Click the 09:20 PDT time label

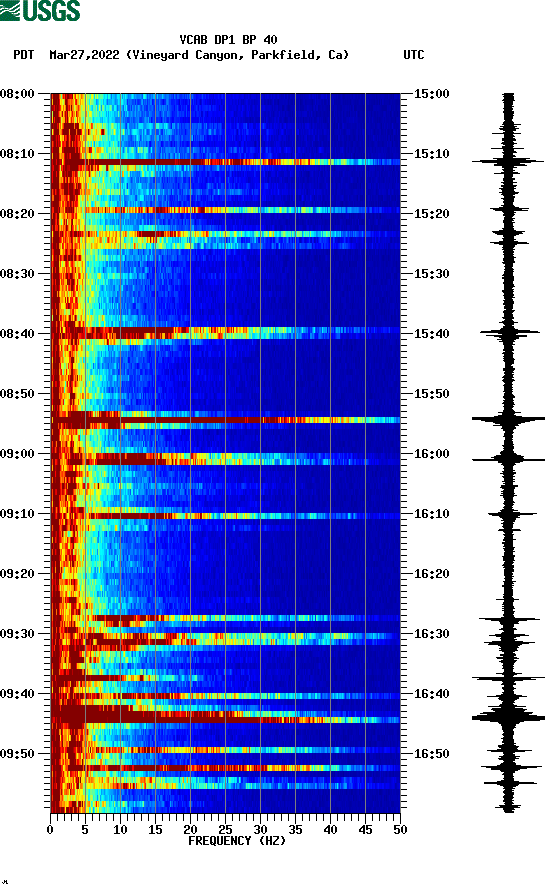tap(17, 574)
